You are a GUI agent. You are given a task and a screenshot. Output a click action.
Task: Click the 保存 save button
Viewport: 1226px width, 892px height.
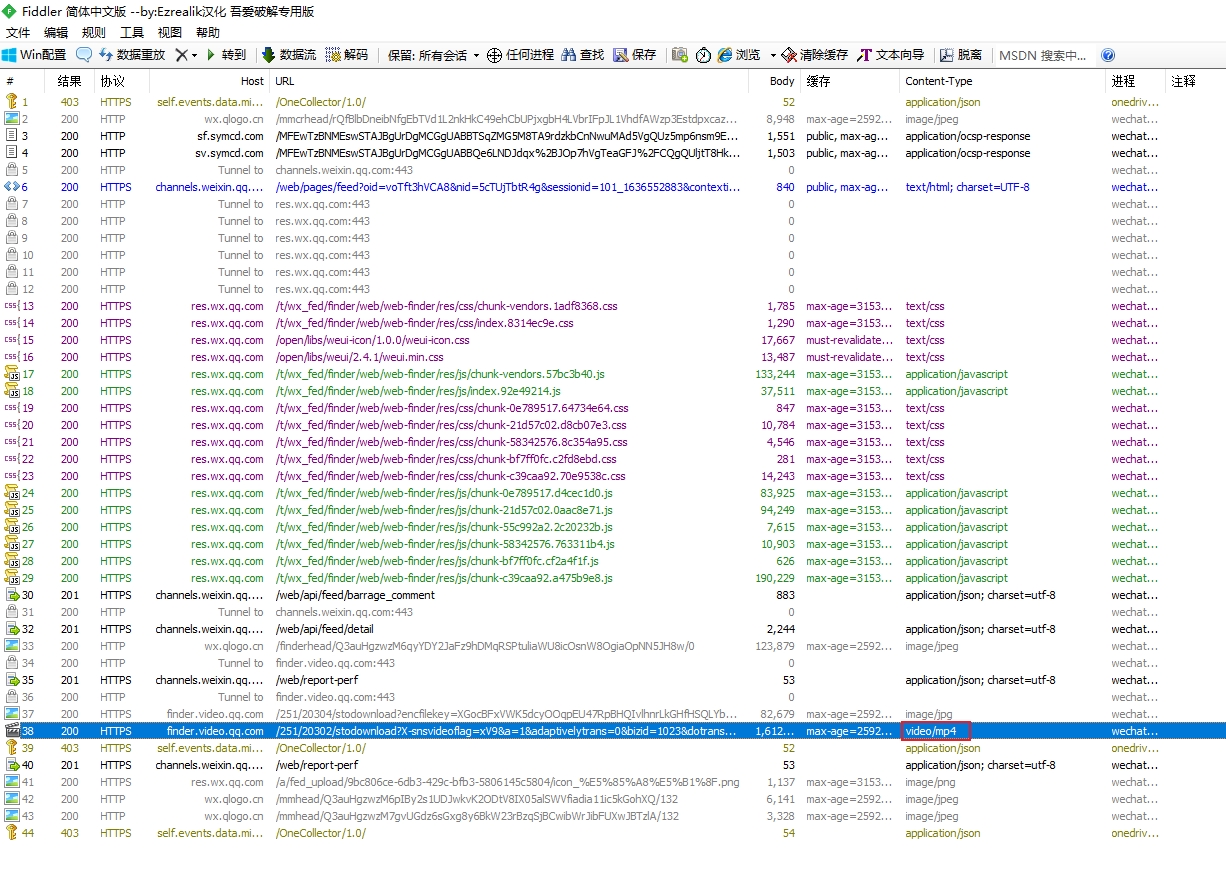tap(635, 55)
